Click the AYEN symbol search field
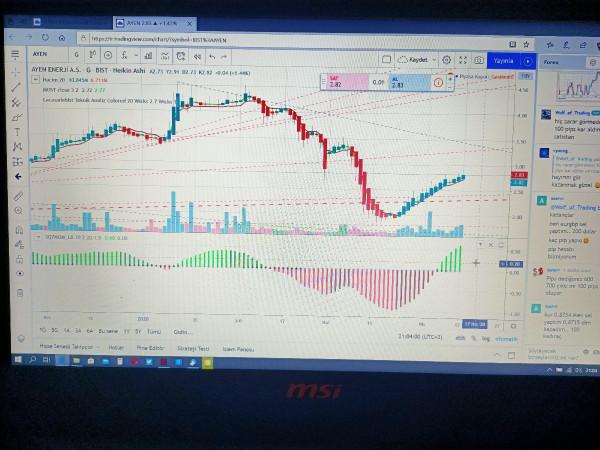600x450 pixels. (x=48, y=54)
